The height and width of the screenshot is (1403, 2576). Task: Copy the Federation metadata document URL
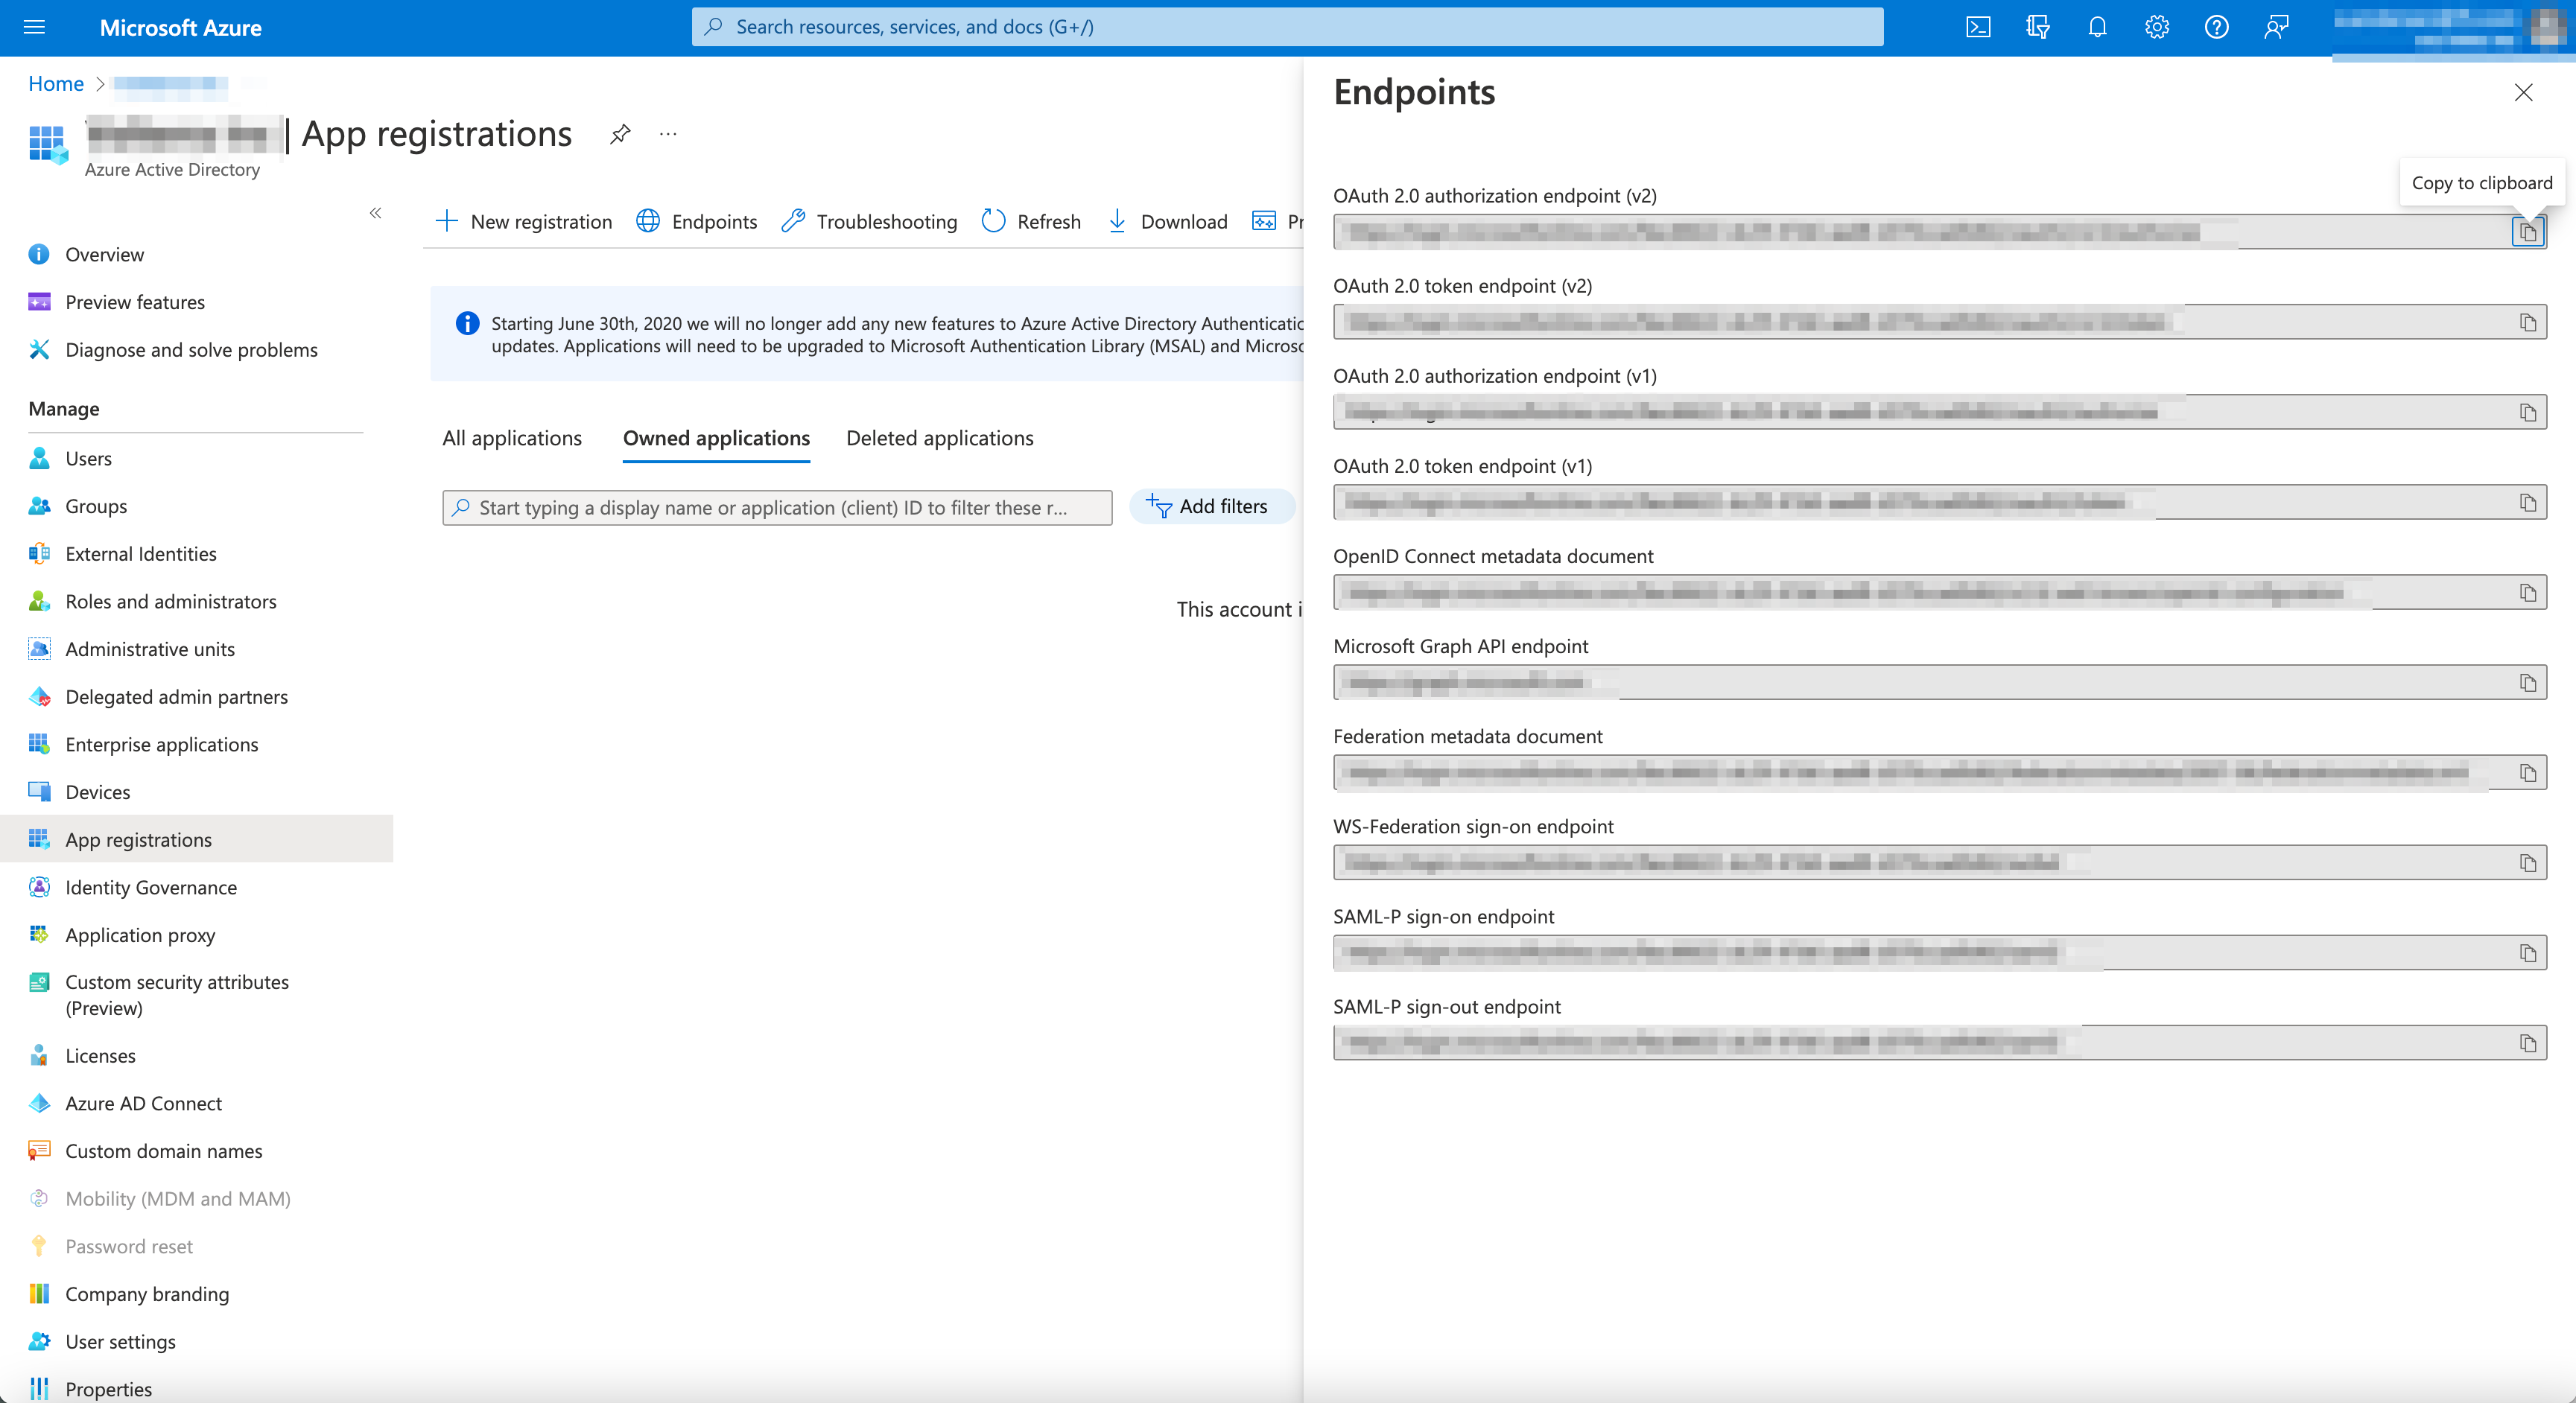2528,772
